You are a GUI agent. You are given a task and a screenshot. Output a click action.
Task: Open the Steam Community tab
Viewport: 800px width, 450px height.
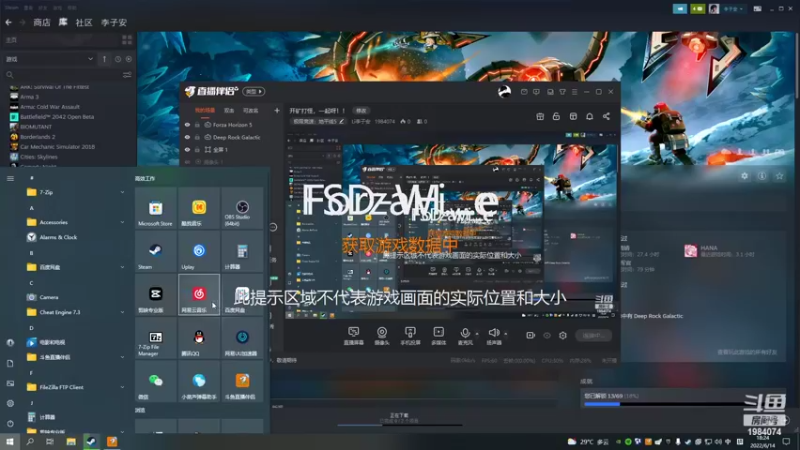84,22
